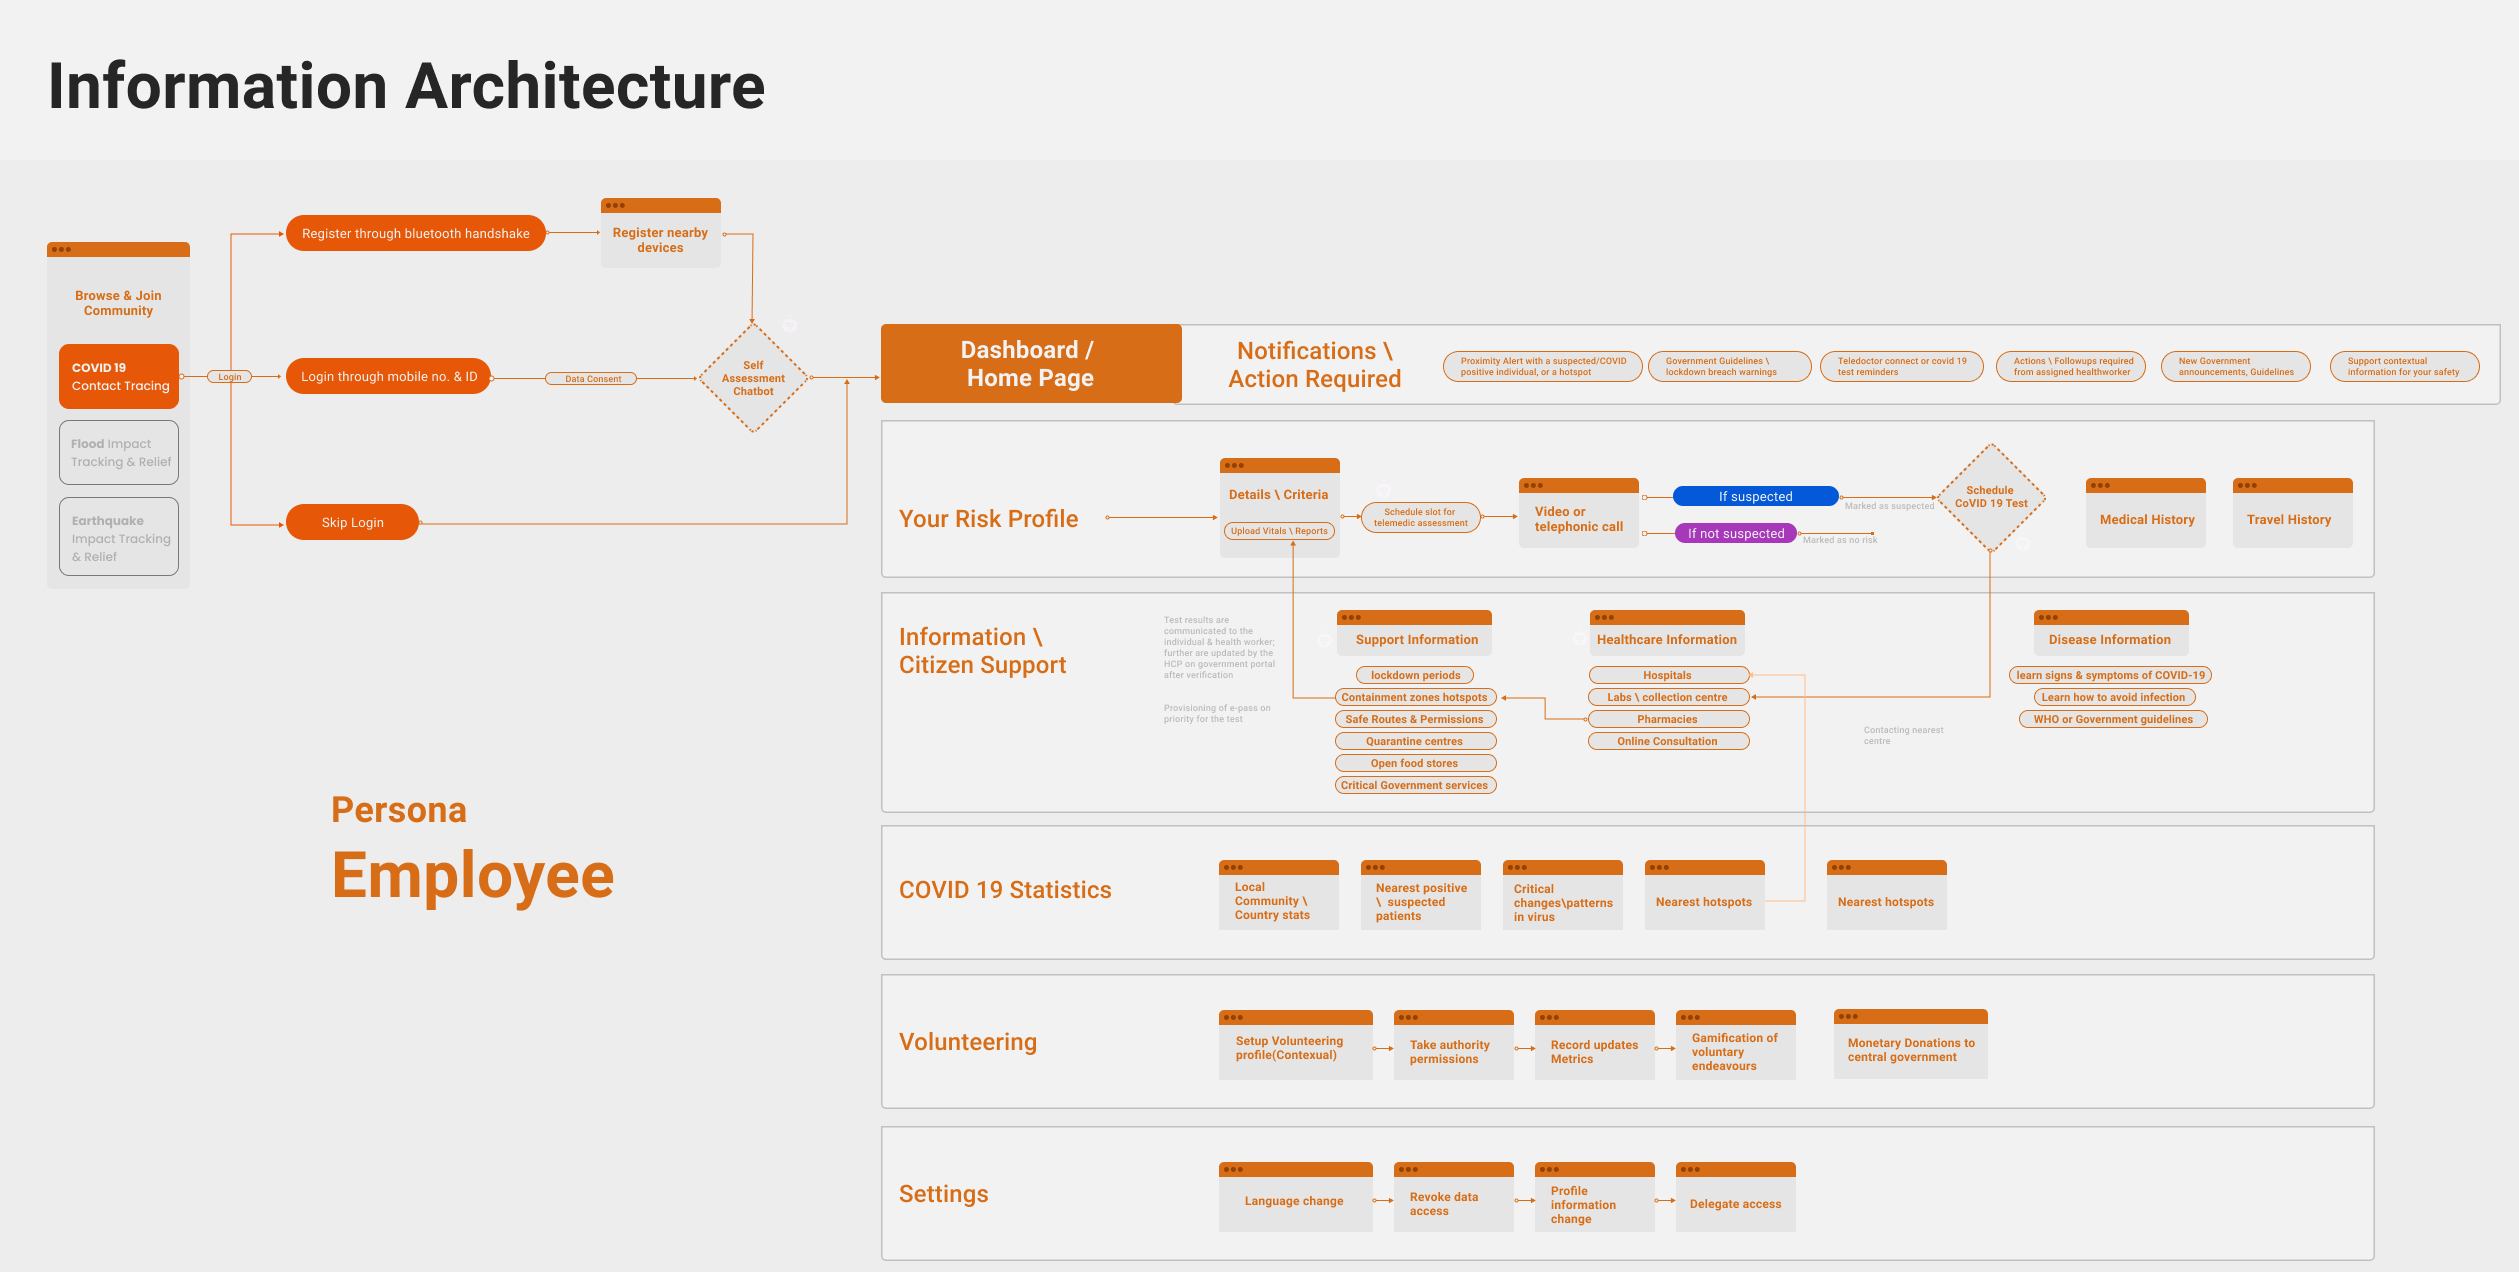This screenshot has height=1272, width=2519.
Task: Select the Delegate access card
Action: point(1735,1203)
